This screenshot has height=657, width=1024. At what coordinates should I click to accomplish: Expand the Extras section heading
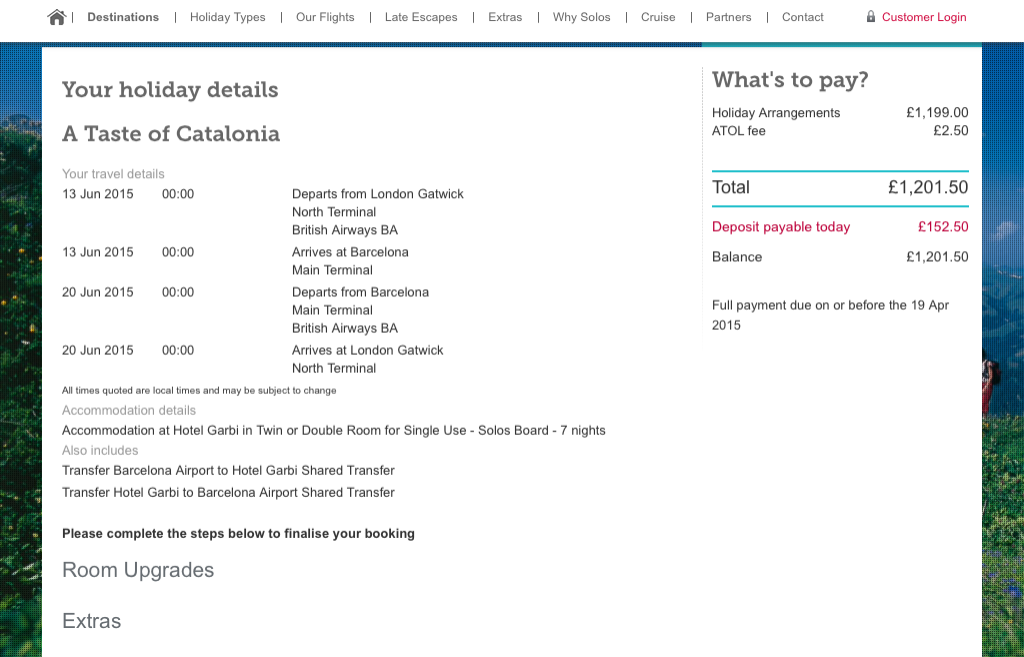click(x=91, y=621)
